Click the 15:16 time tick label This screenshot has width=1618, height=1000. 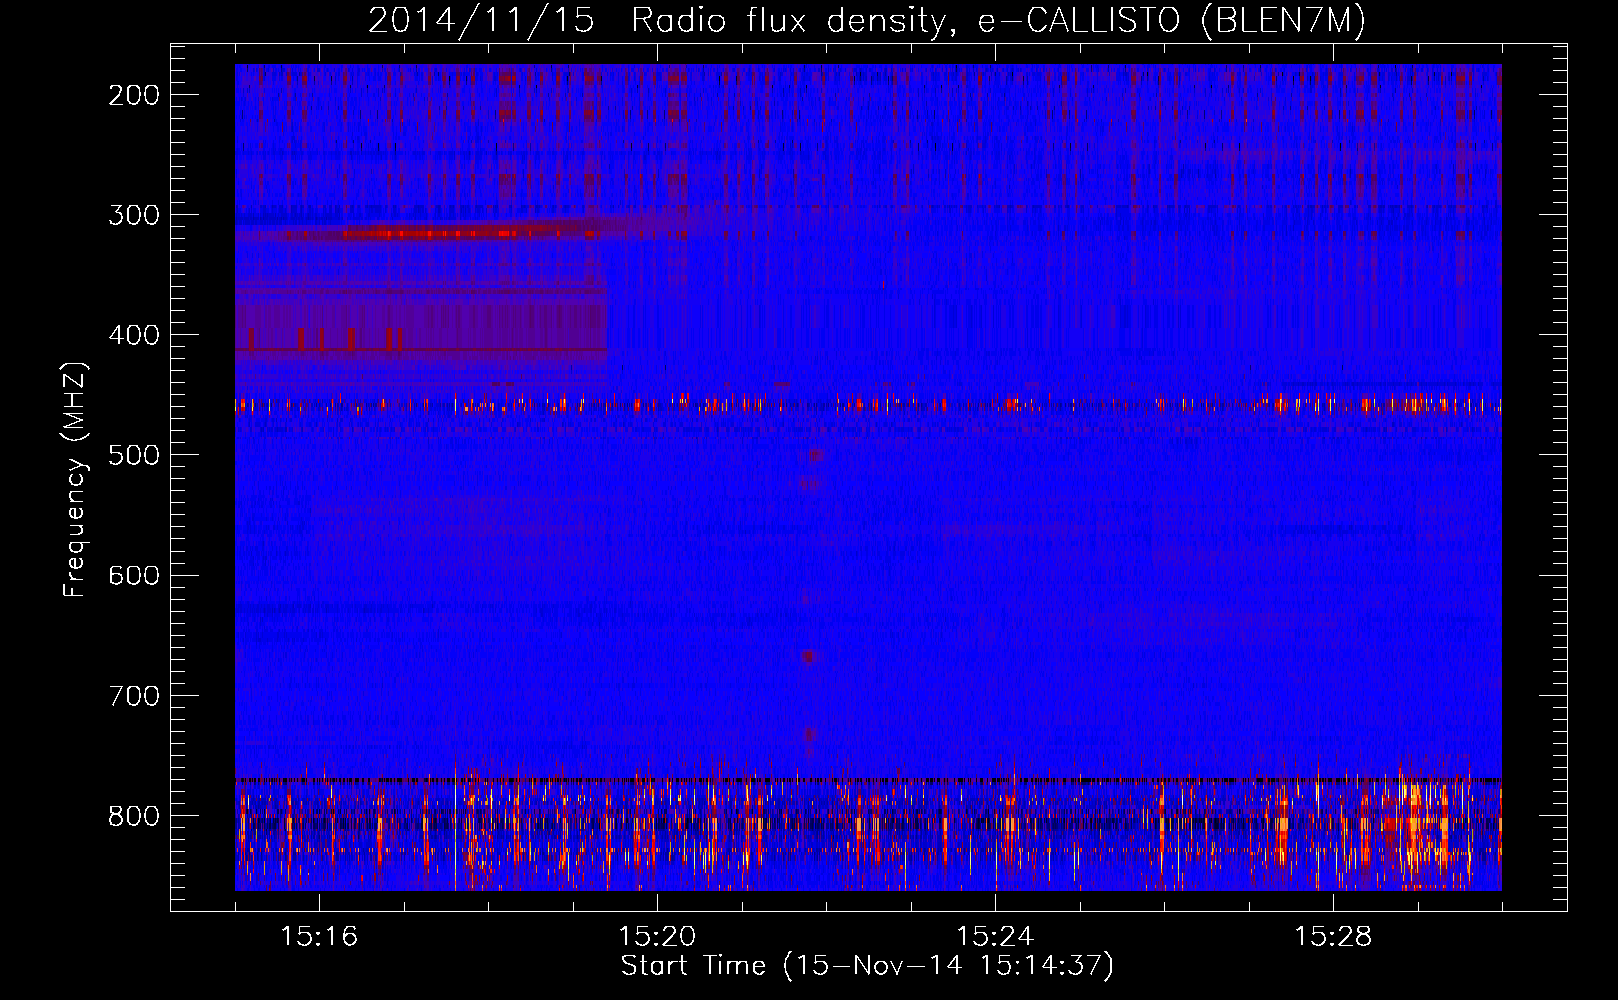tap(319, 937)
